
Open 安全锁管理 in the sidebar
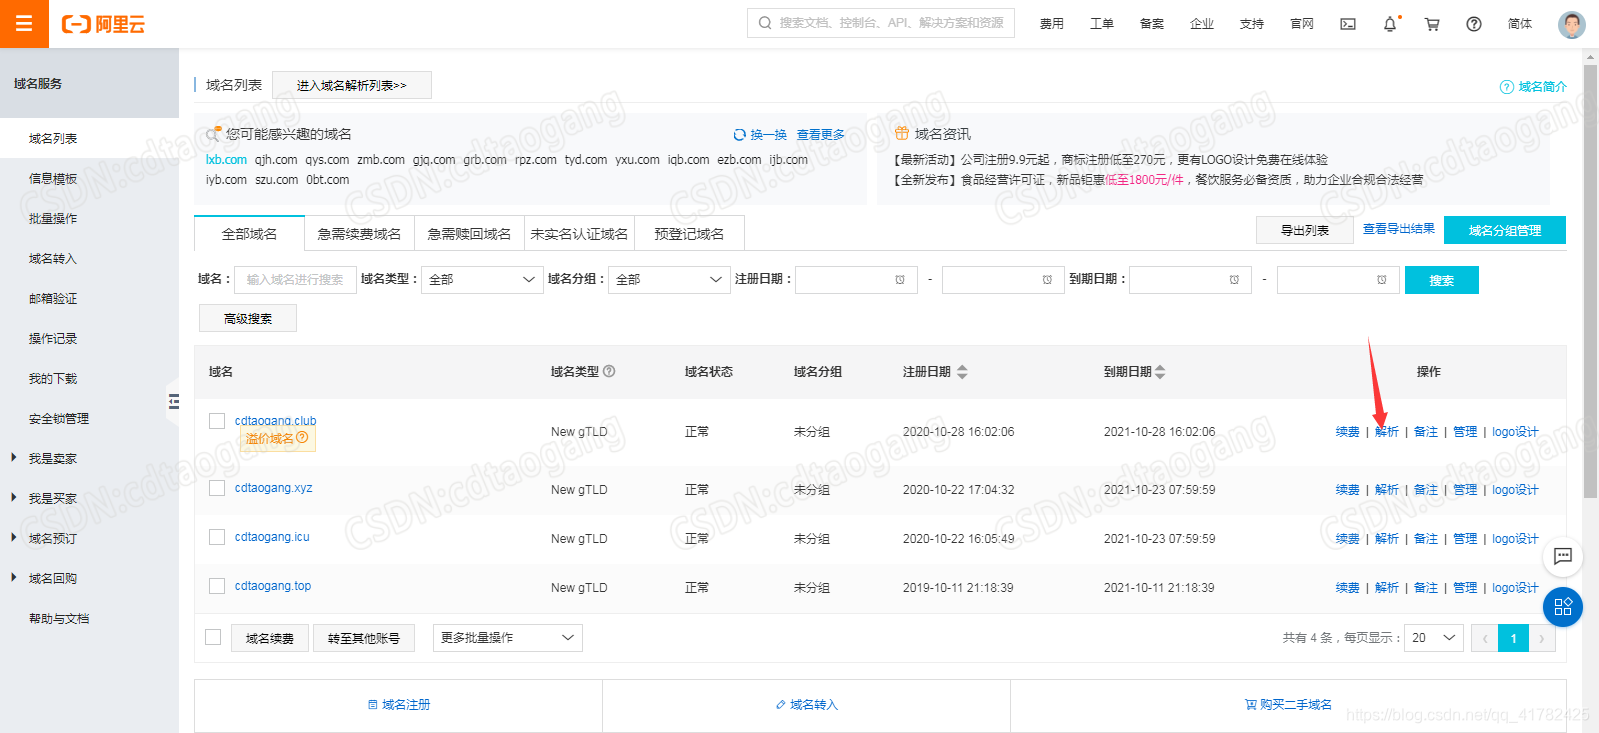point(59,418)
